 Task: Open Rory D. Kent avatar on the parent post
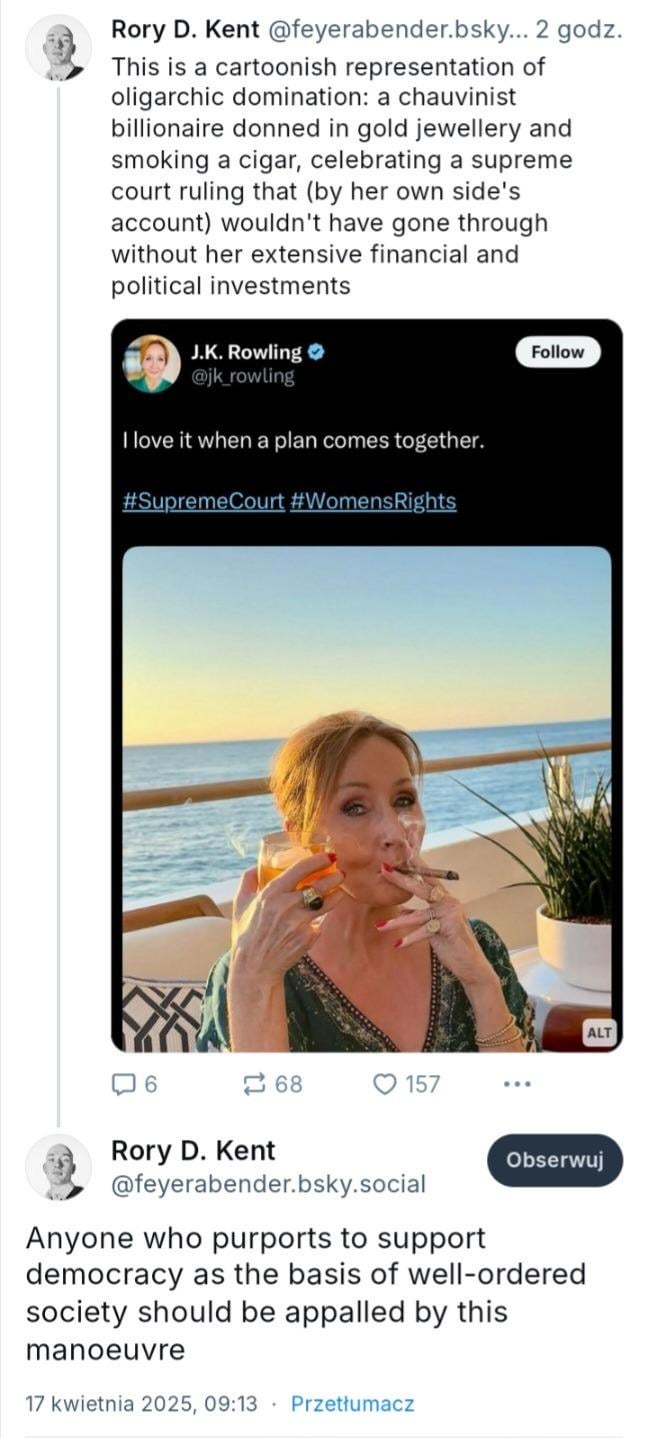58,47
